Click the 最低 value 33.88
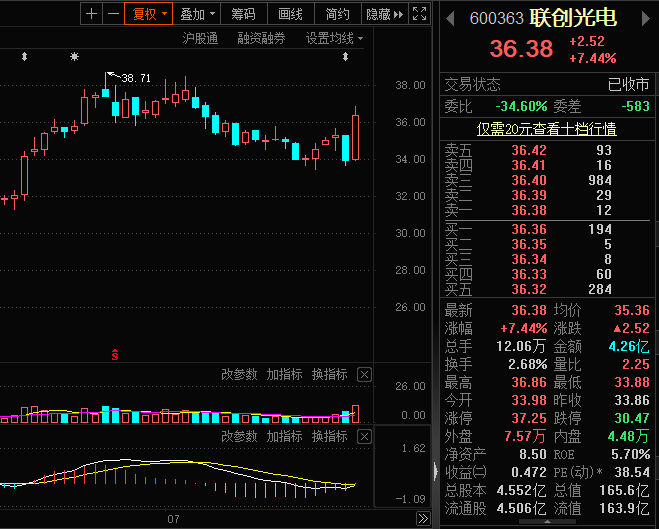The height and width of the screenshot is (529, 659). pyautogui.click(x=632, y=382)
